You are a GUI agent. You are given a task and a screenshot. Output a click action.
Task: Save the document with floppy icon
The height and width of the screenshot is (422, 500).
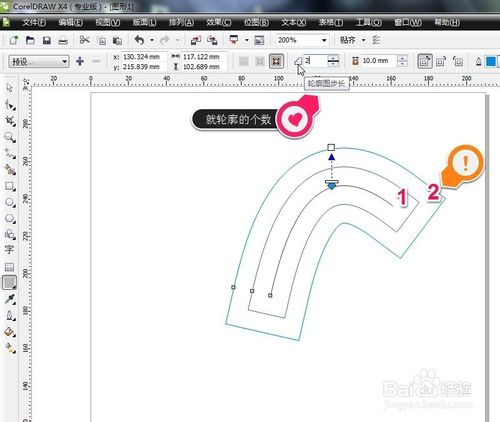pyautogui.click(x=47, y=40)
